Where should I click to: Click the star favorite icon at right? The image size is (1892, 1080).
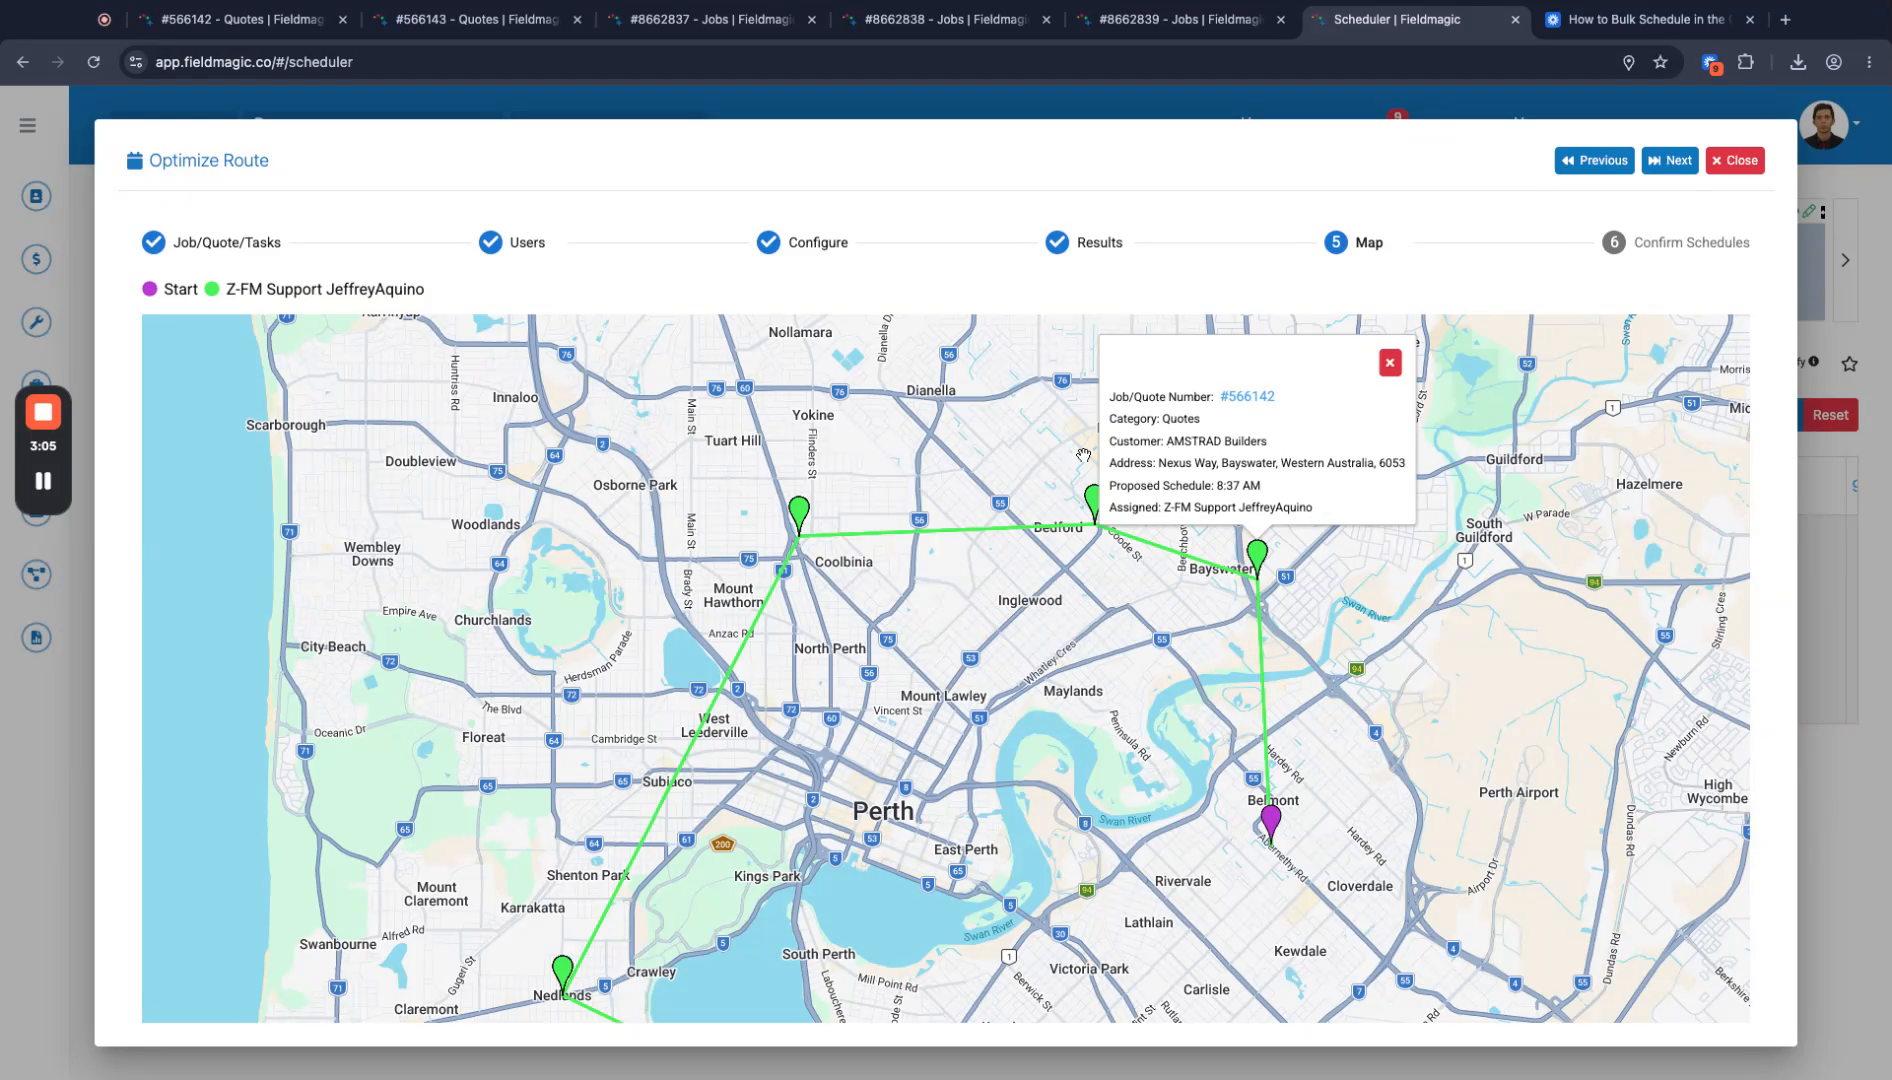pos(1850,364)
